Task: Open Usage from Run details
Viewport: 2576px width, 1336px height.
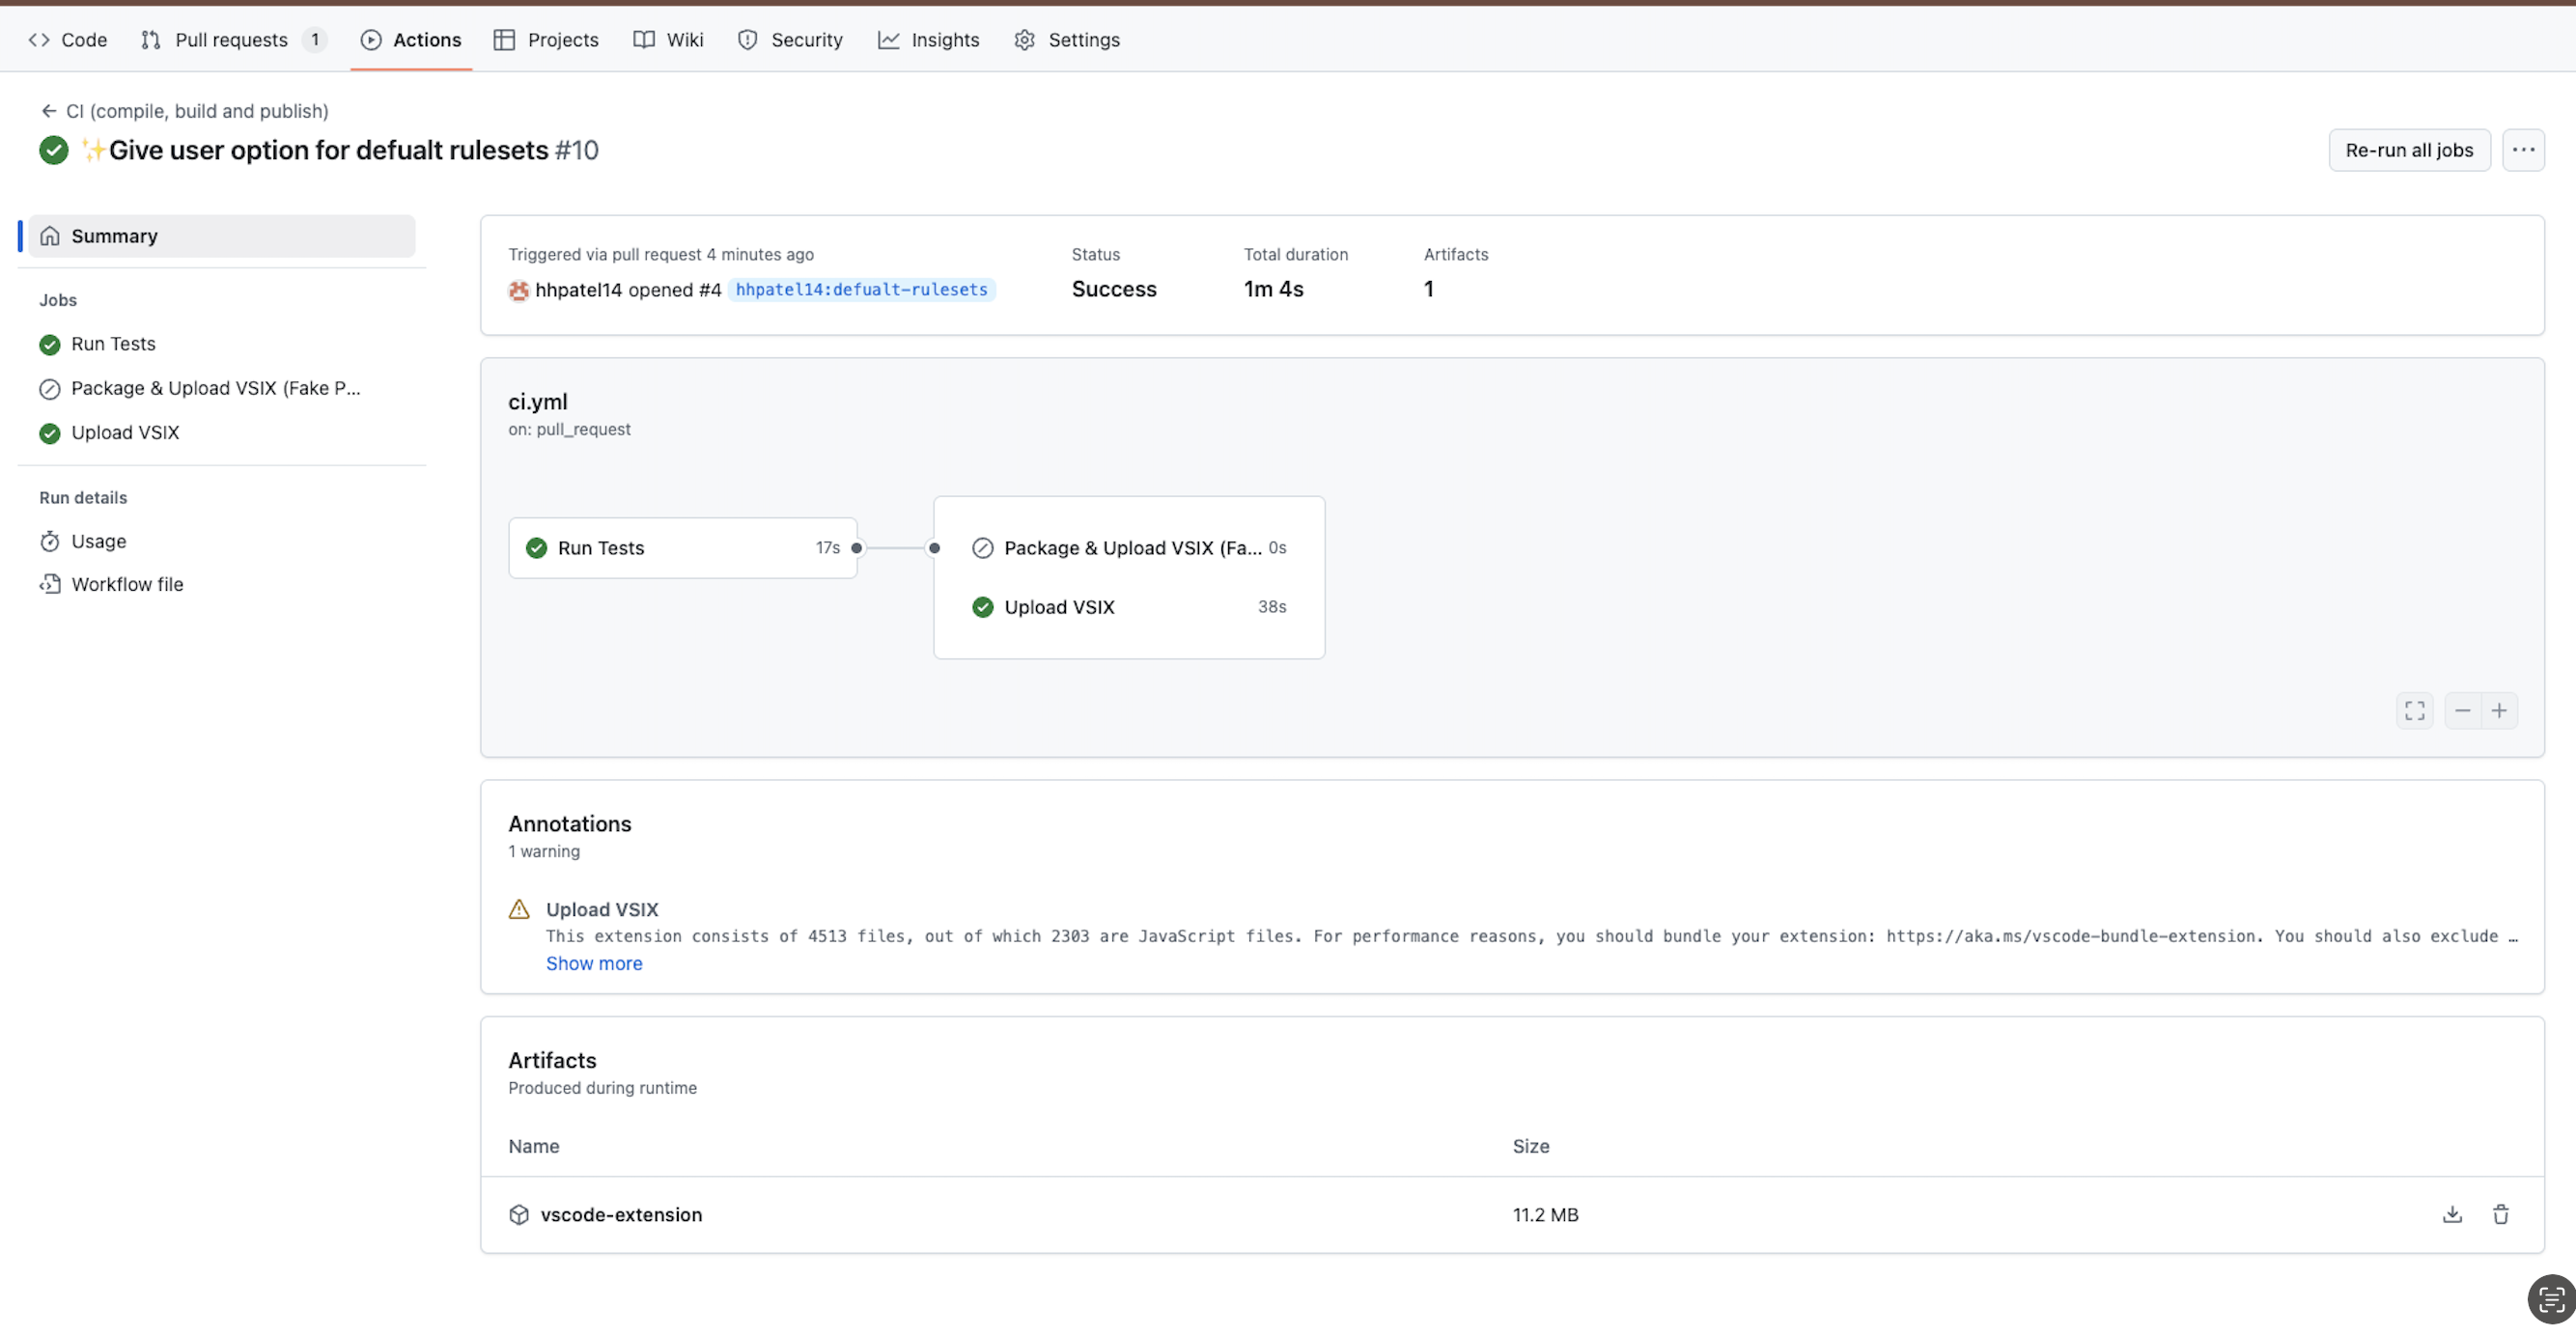Action: [98, 541]
